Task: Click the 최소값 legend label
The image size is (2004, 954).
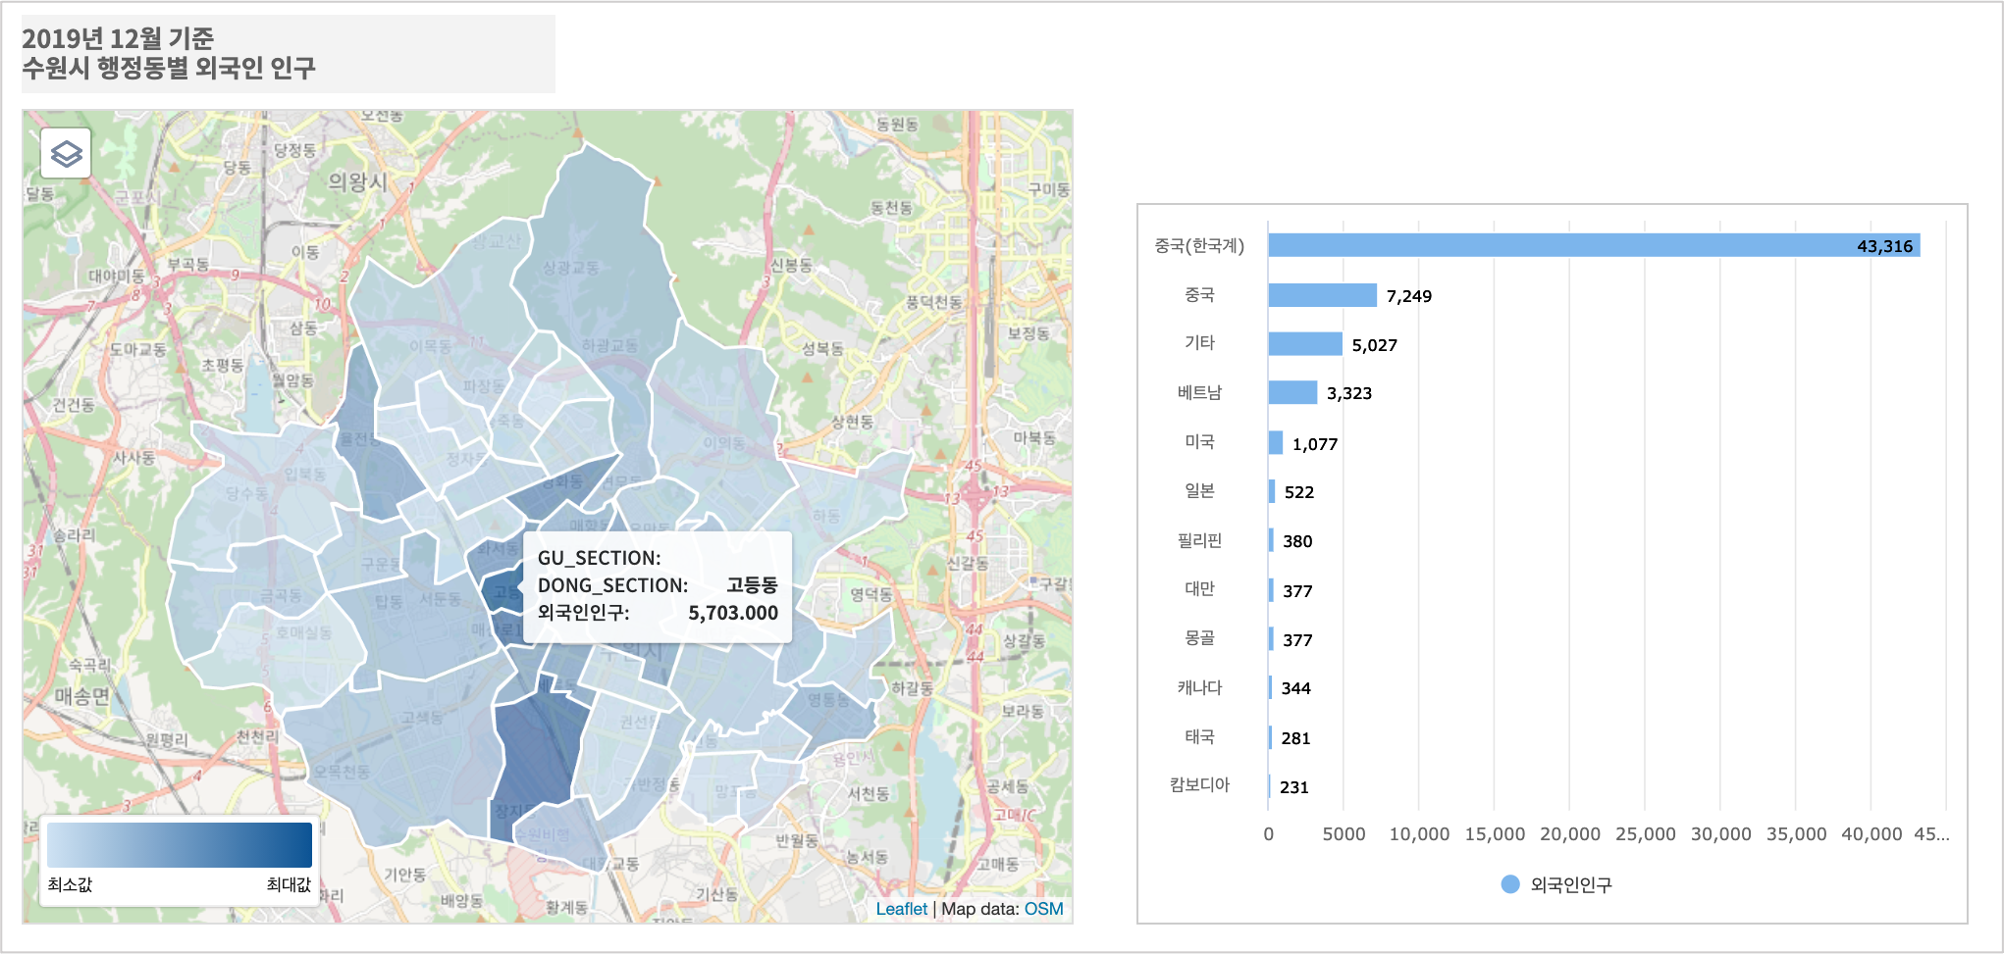Action: [x=70, y=885]
